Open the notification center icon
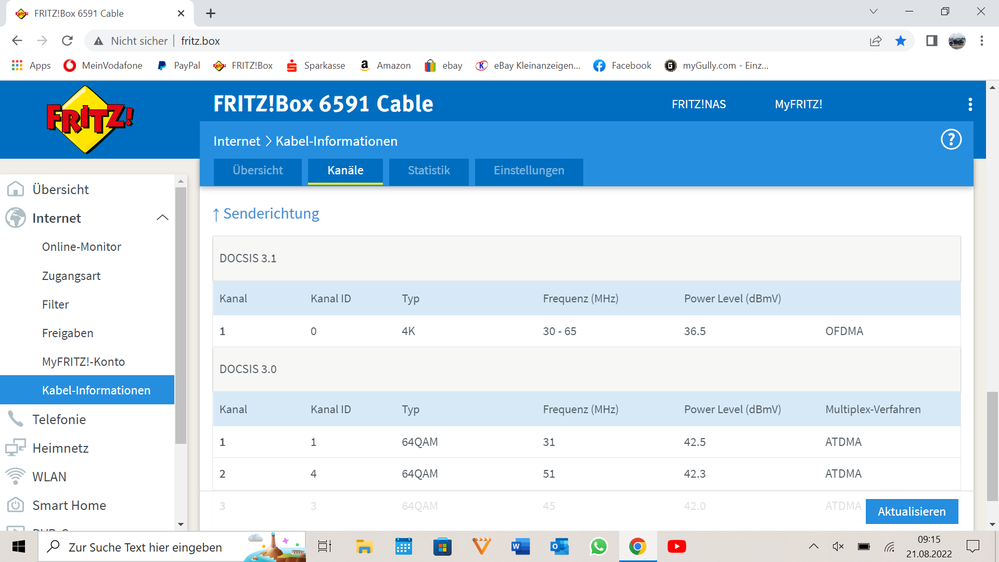Screen dimensions: 999x562 973,546
